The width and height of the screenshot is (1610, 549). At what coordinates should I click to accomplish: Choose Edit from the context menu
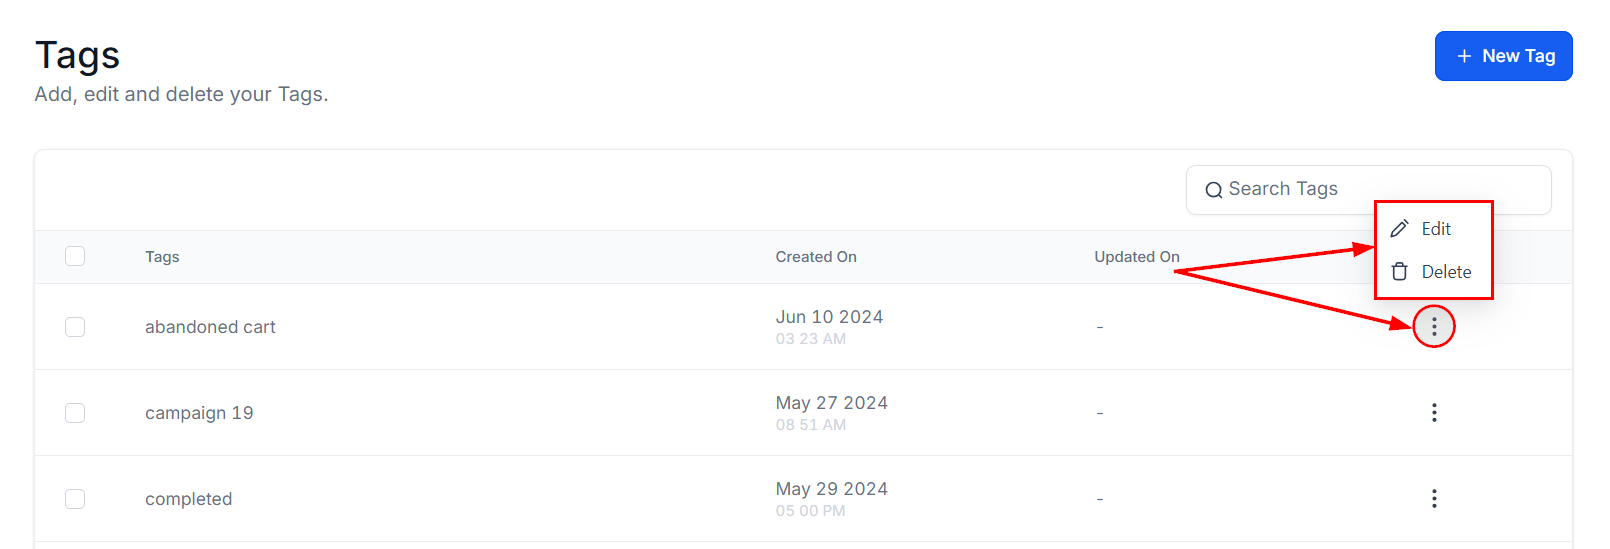click(1436, 229)
